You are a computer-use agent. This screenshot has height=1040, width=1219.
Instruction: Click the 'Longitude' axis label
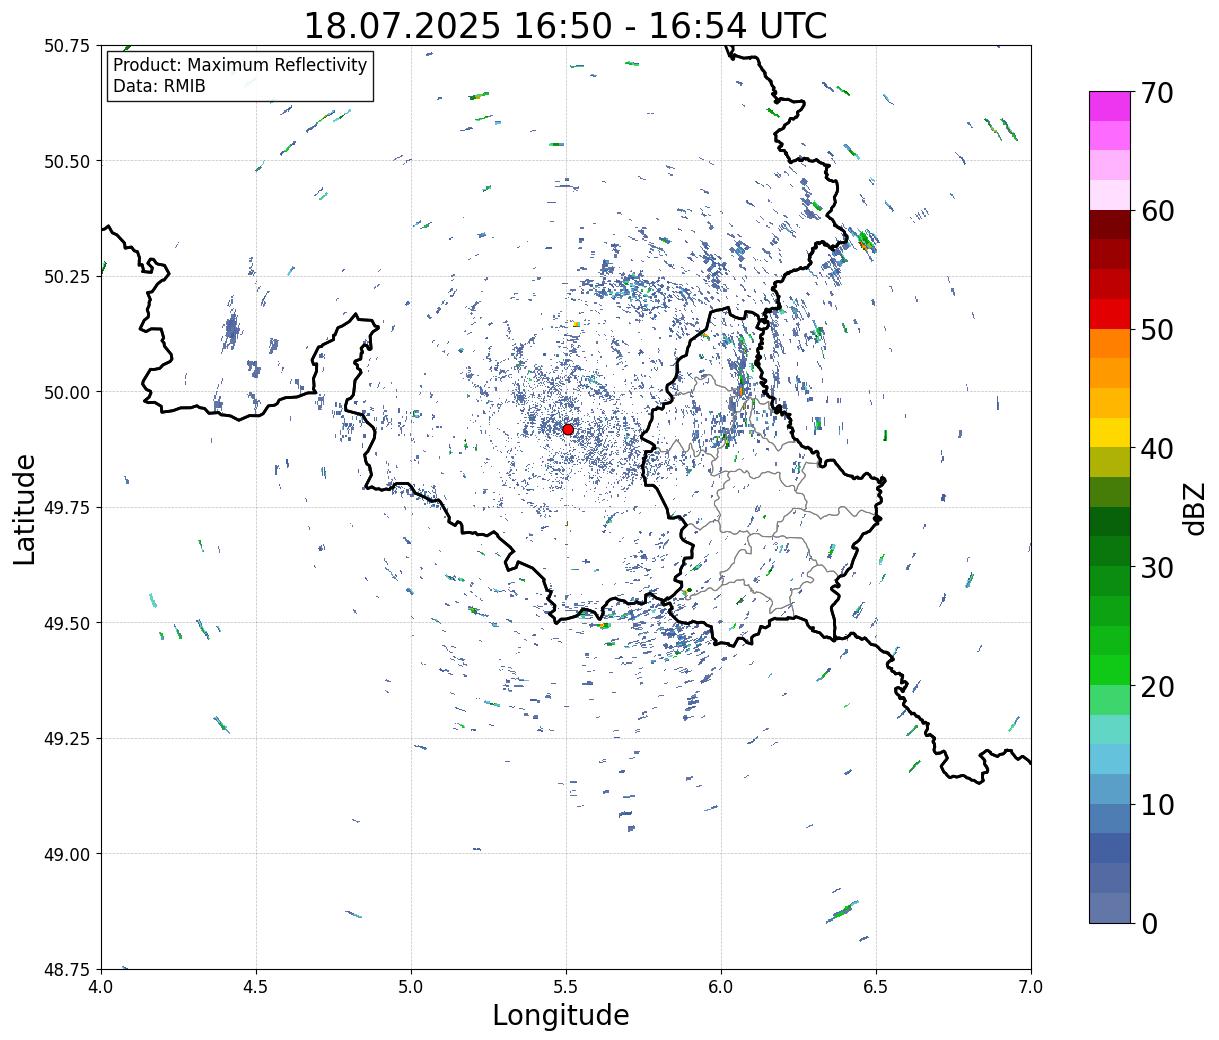[x=561, y=1015]
